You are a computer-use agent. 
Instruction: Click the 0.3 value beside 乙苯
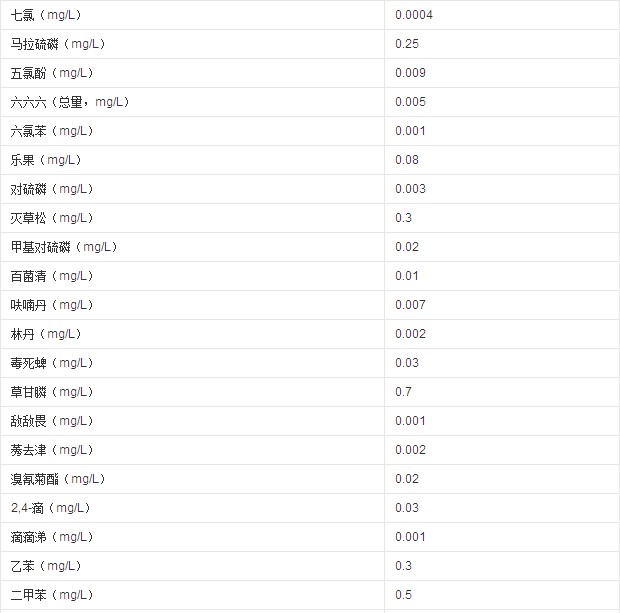click(403, 566)
